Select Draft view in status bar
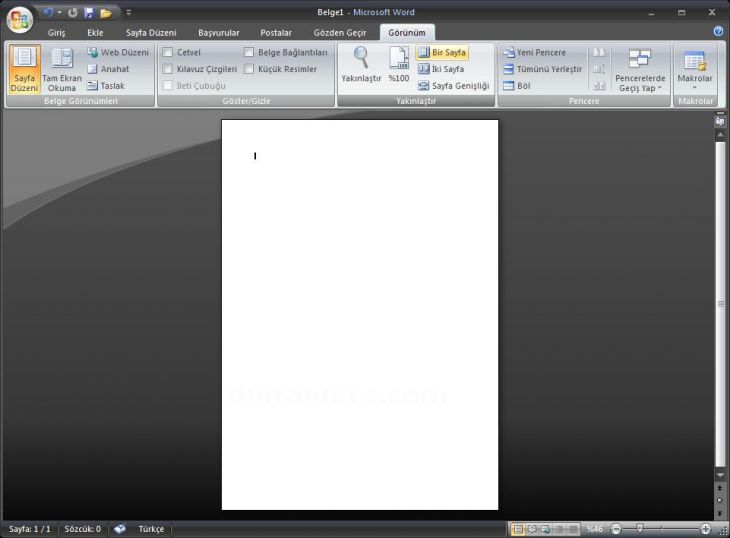730x538 pixels. pyautogui.click(x=573, y=529)
